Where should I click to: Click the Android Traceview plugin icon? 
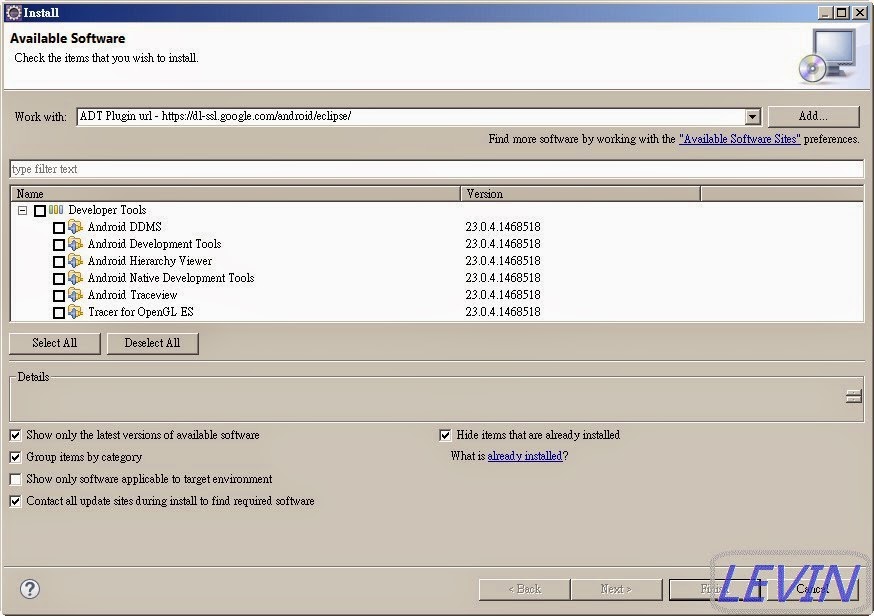(75, 295)
